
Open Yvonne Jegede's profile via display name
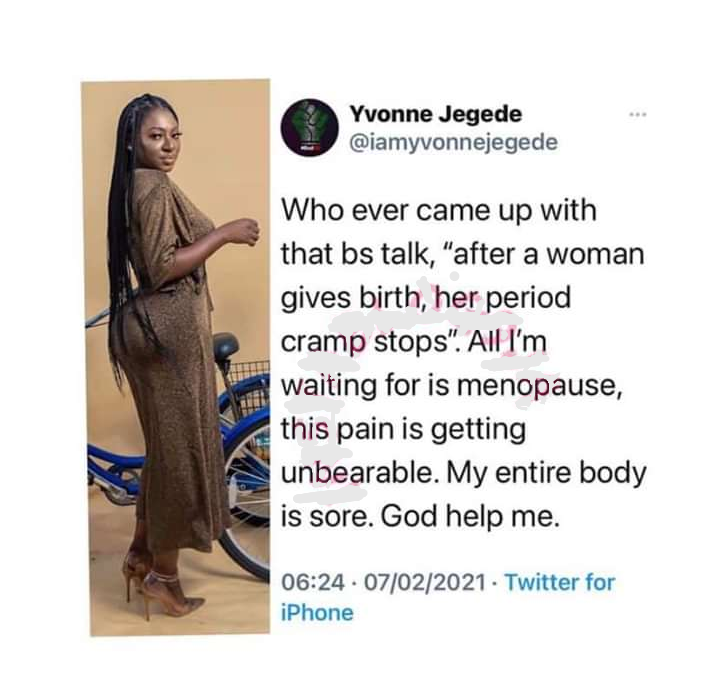[x=436, y=114]
